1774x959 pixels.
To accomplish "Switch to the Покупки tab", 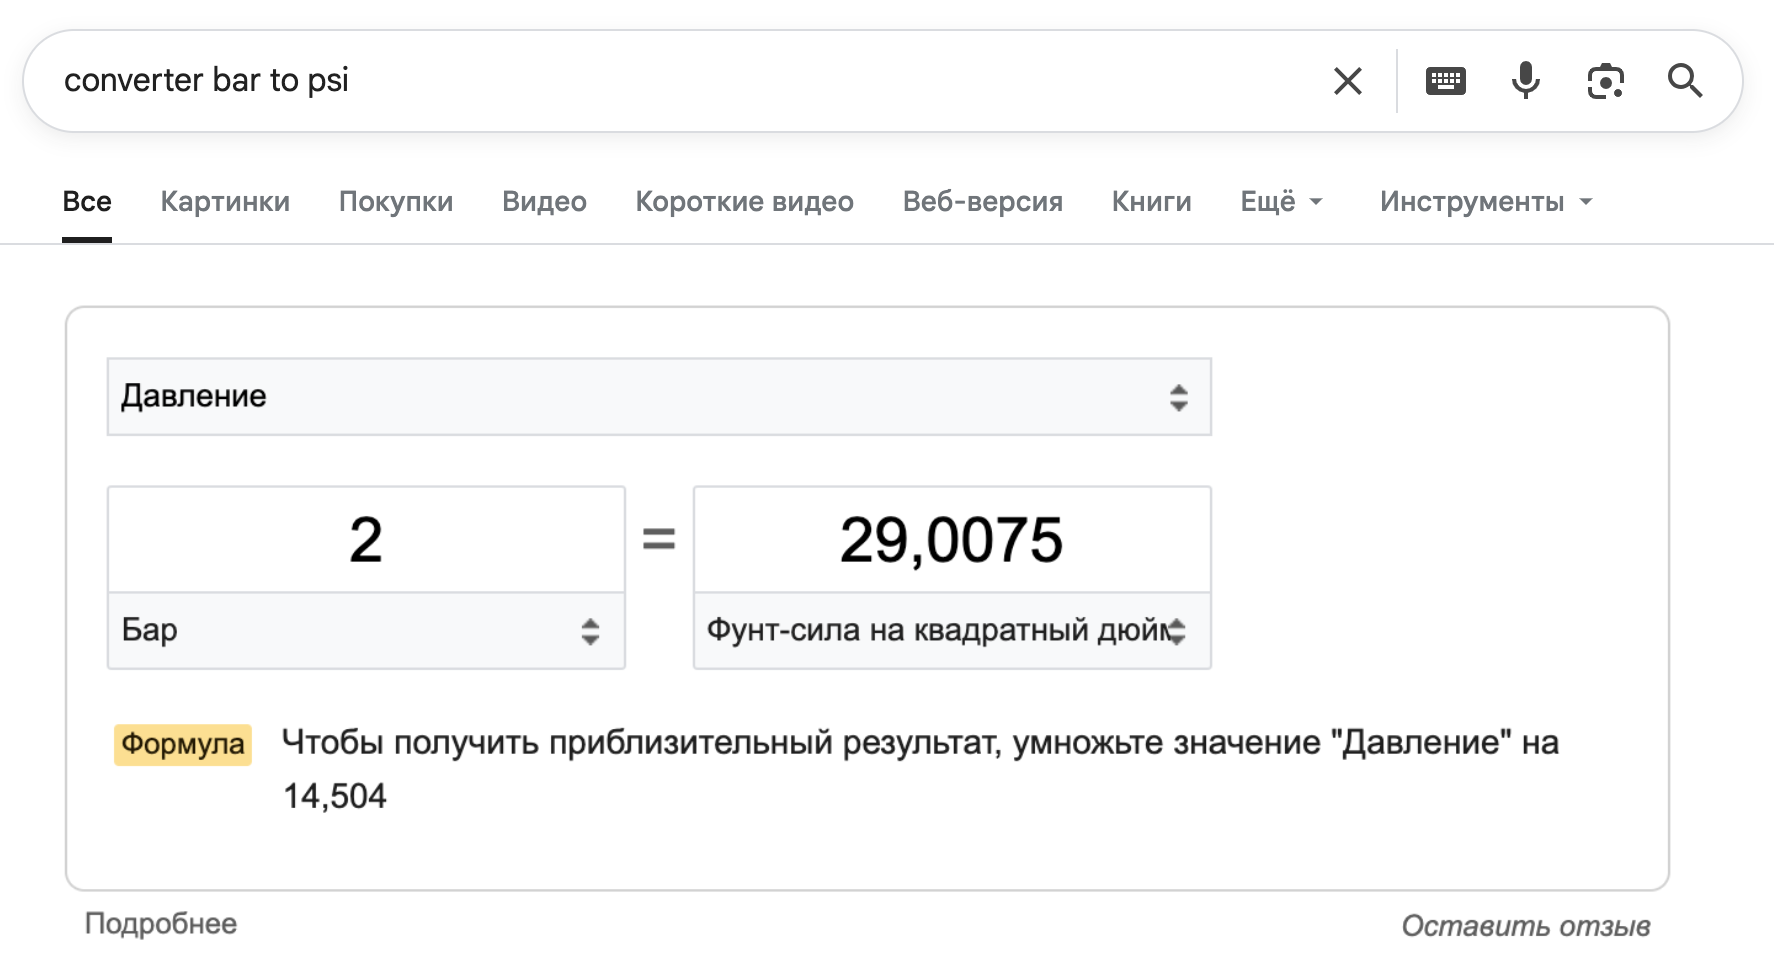I will [x=396, y=201].
